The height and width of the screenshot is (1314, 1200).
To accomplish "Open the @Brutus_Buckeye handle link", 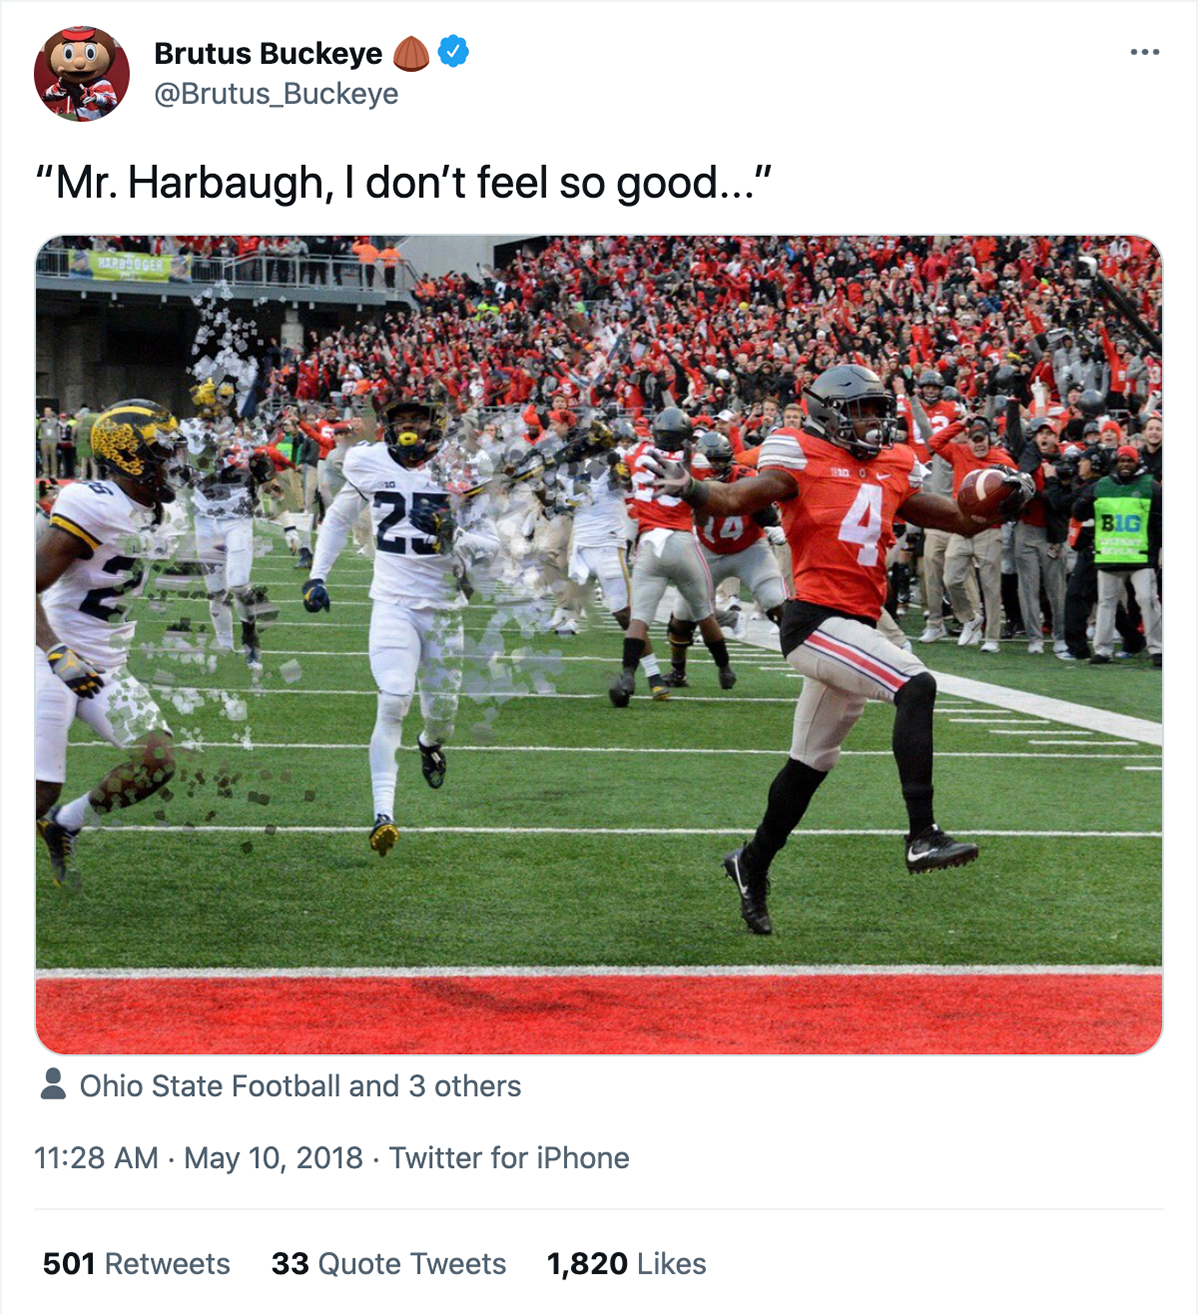I will [276, 94].
